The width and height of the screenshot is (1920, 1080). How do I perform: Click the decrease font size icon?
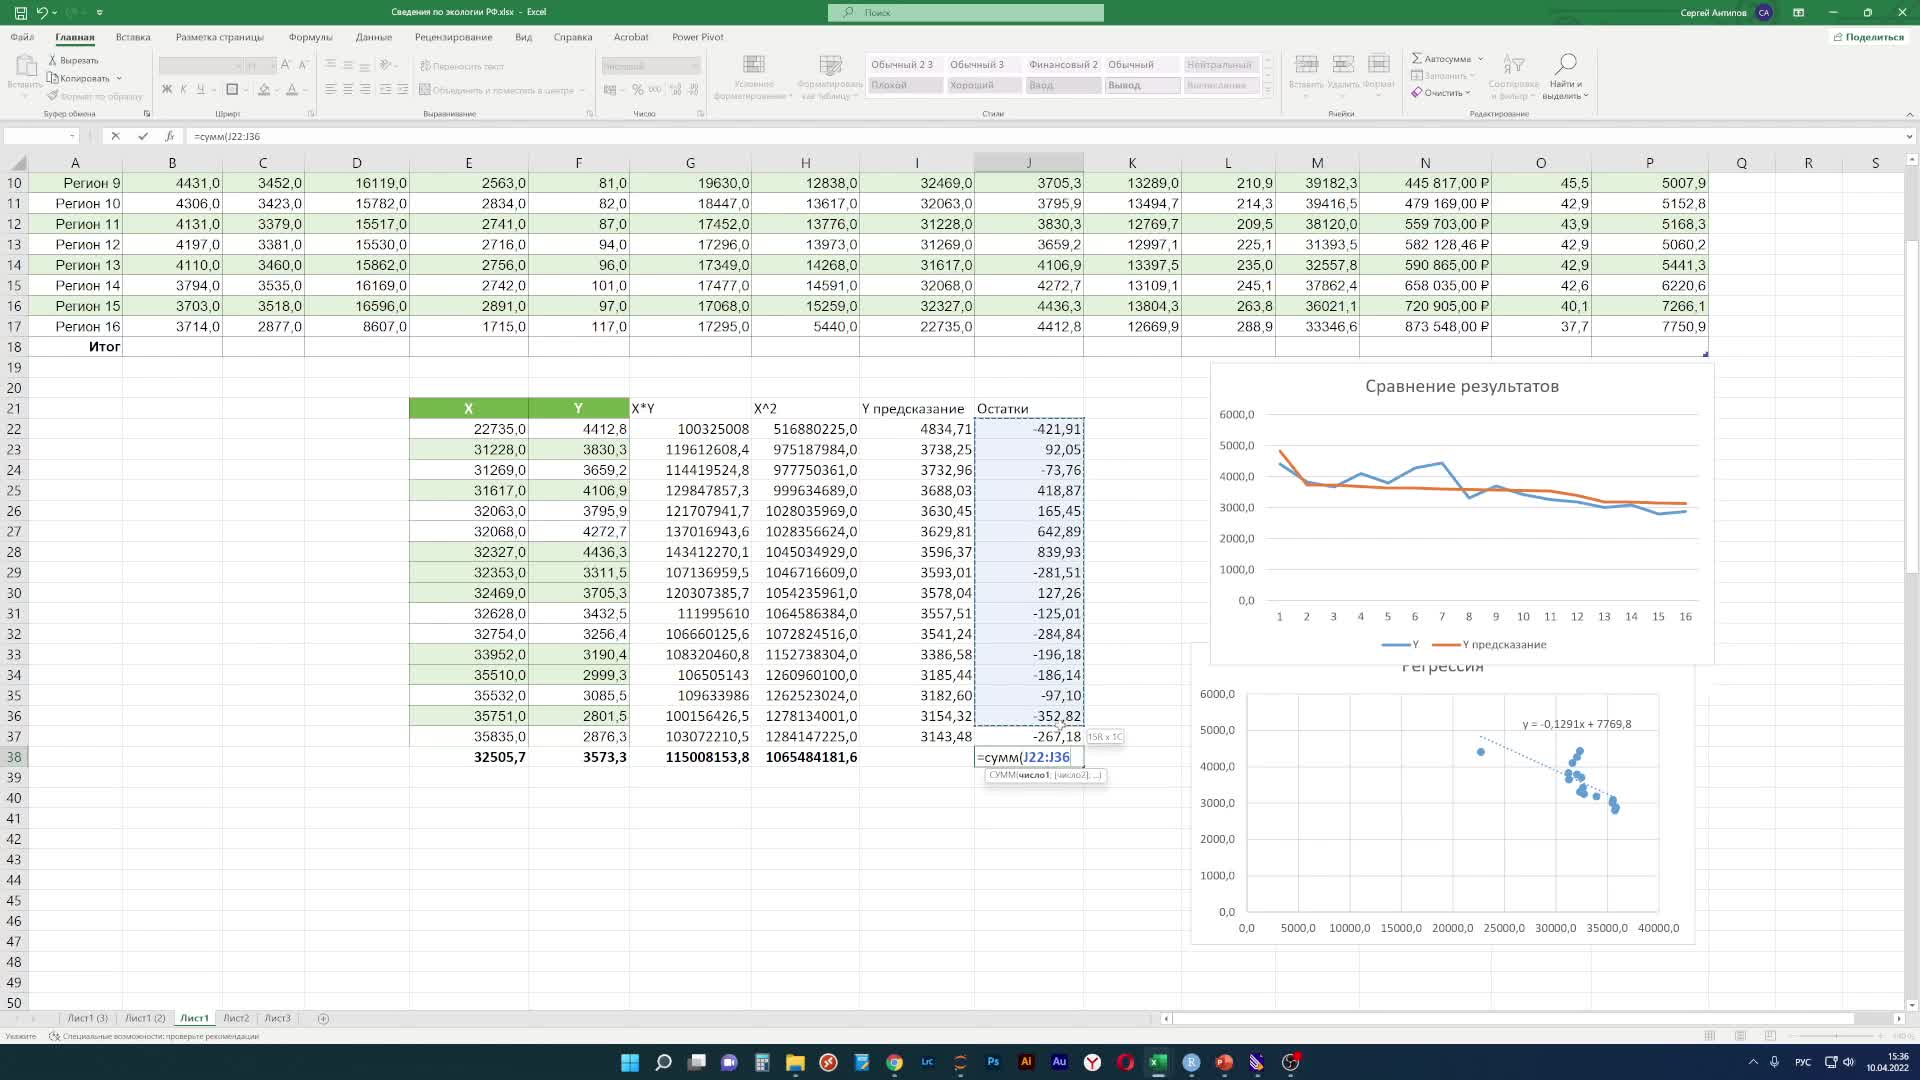click(x=303, y=65)
